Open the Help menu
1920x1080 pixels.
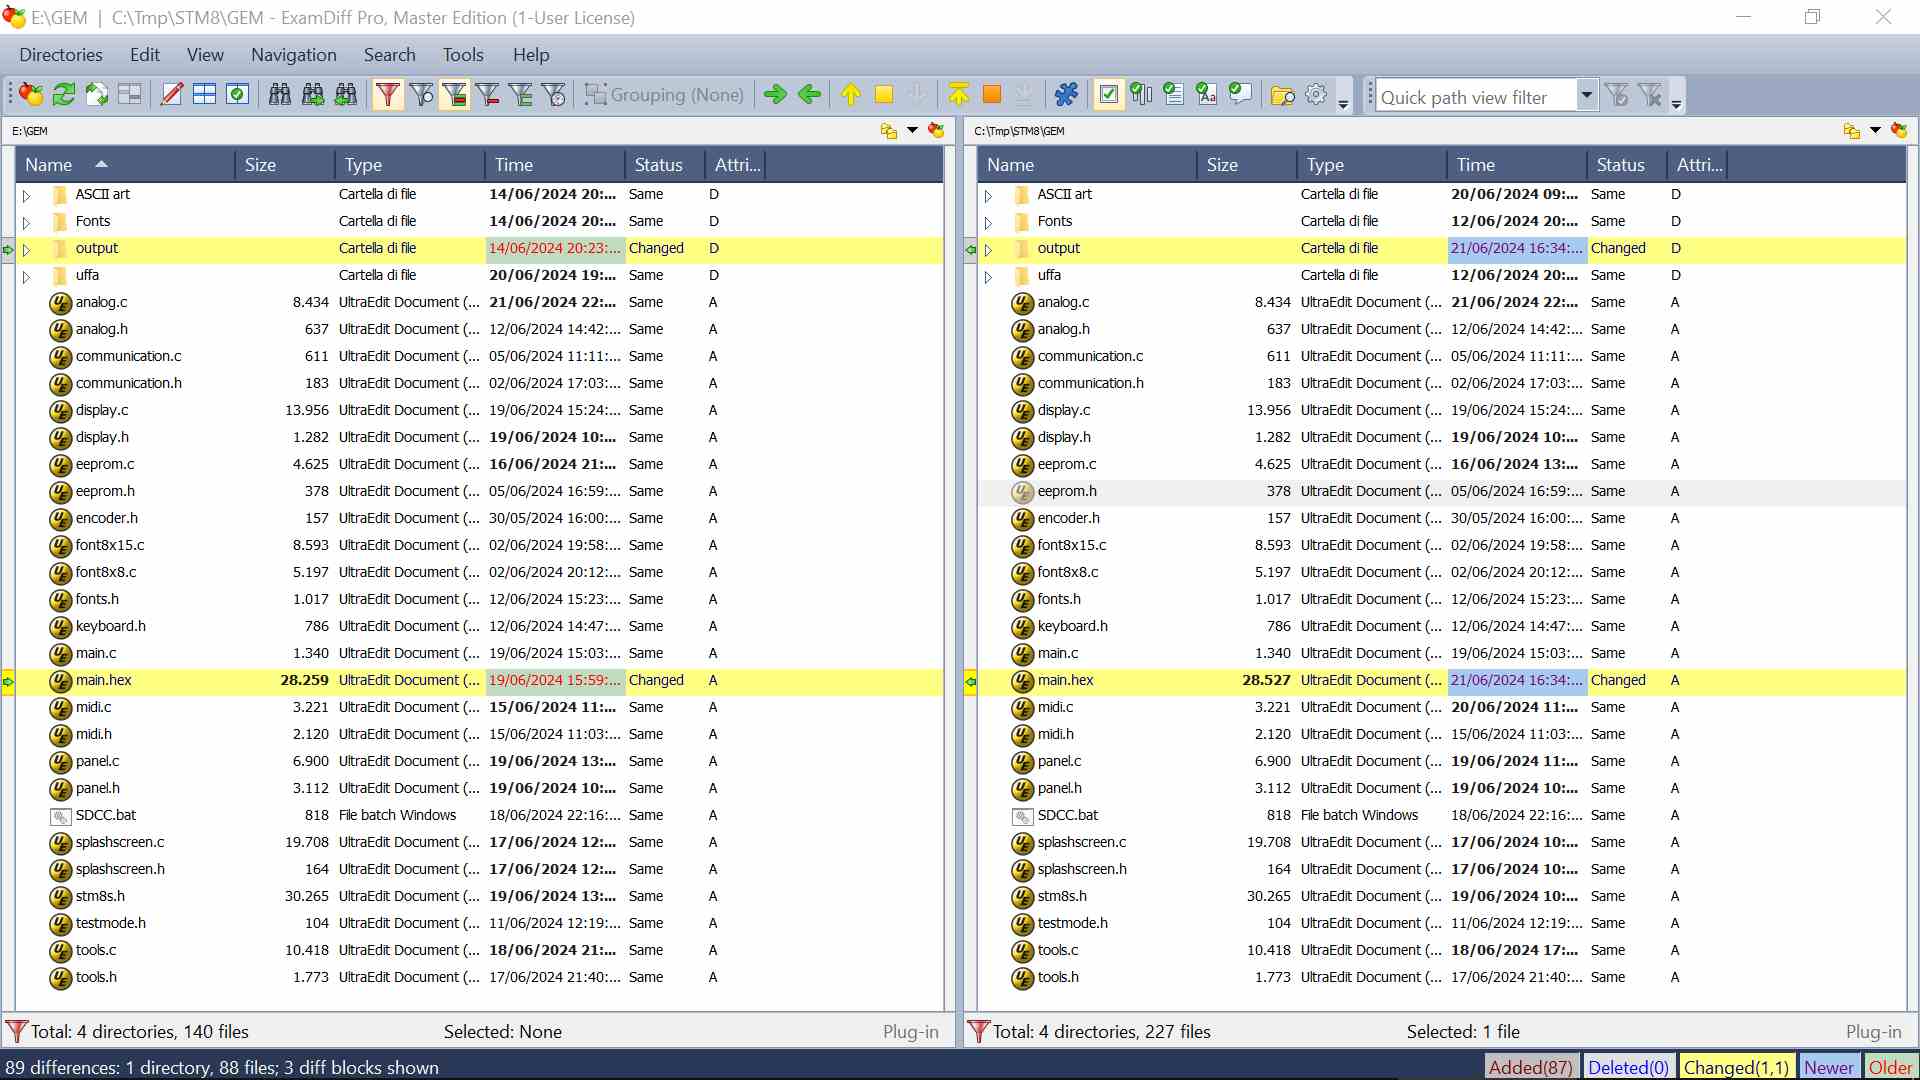tap(531, 55)
